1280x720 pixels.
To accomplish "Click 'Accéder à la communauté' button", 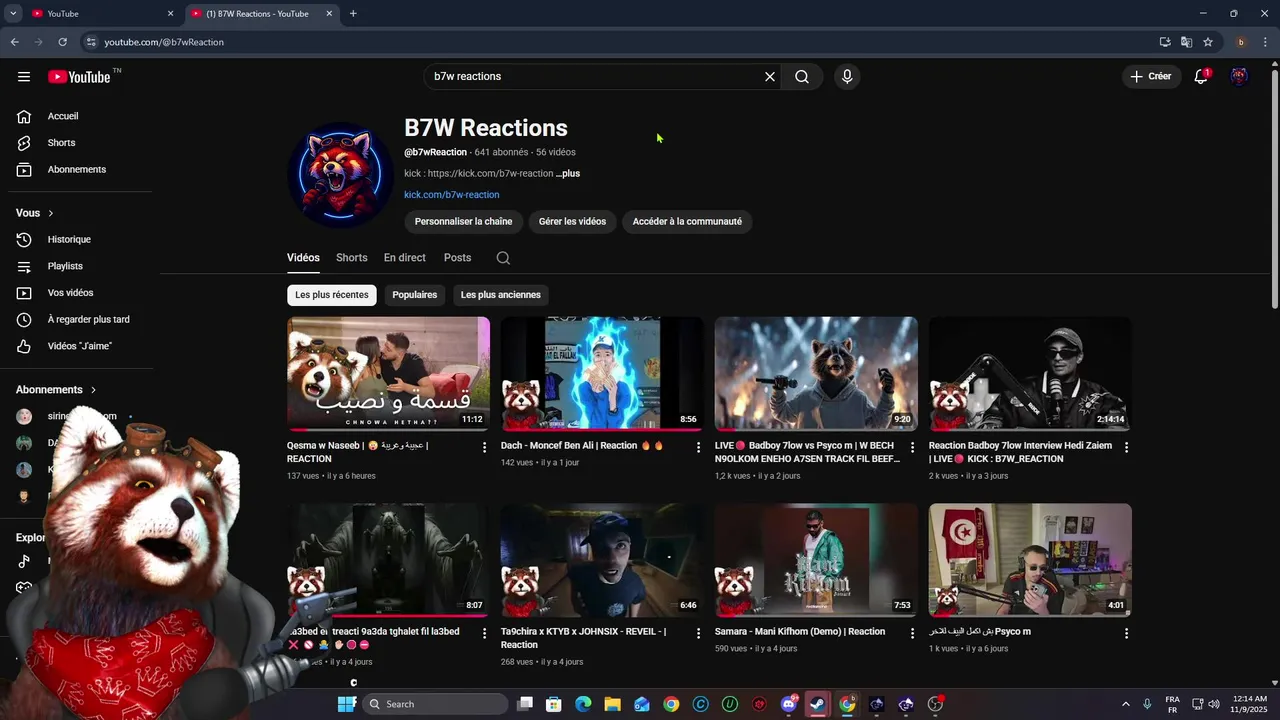I will tap(687, 222).
